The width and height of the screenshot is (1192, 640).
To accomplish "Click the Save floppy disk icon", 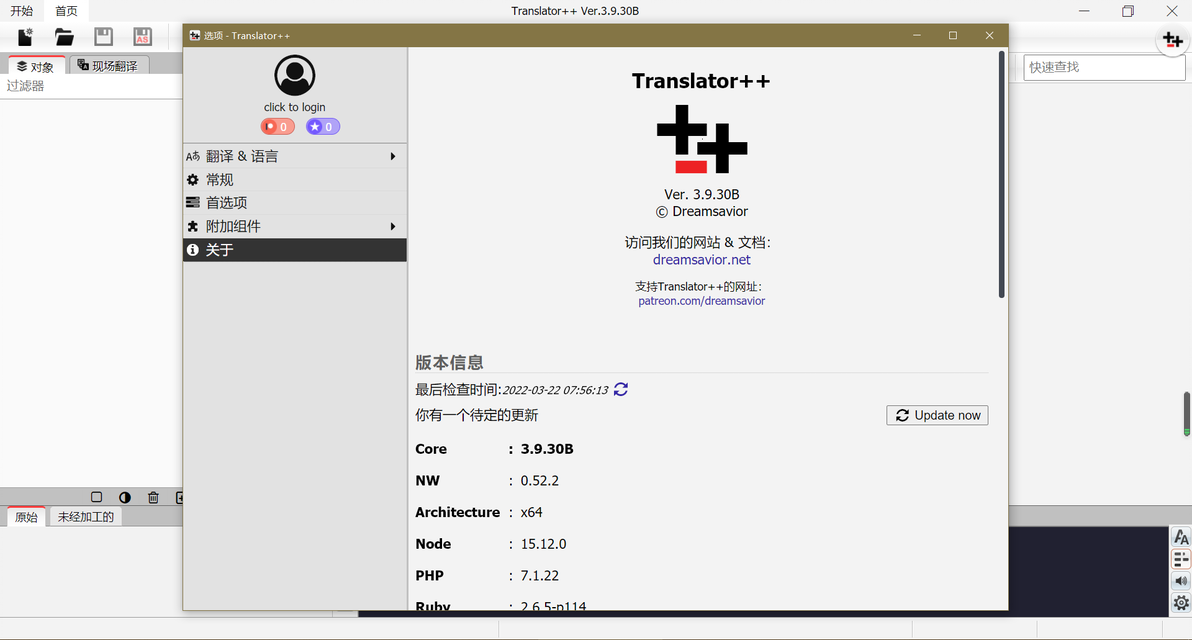I will [103, 36].
